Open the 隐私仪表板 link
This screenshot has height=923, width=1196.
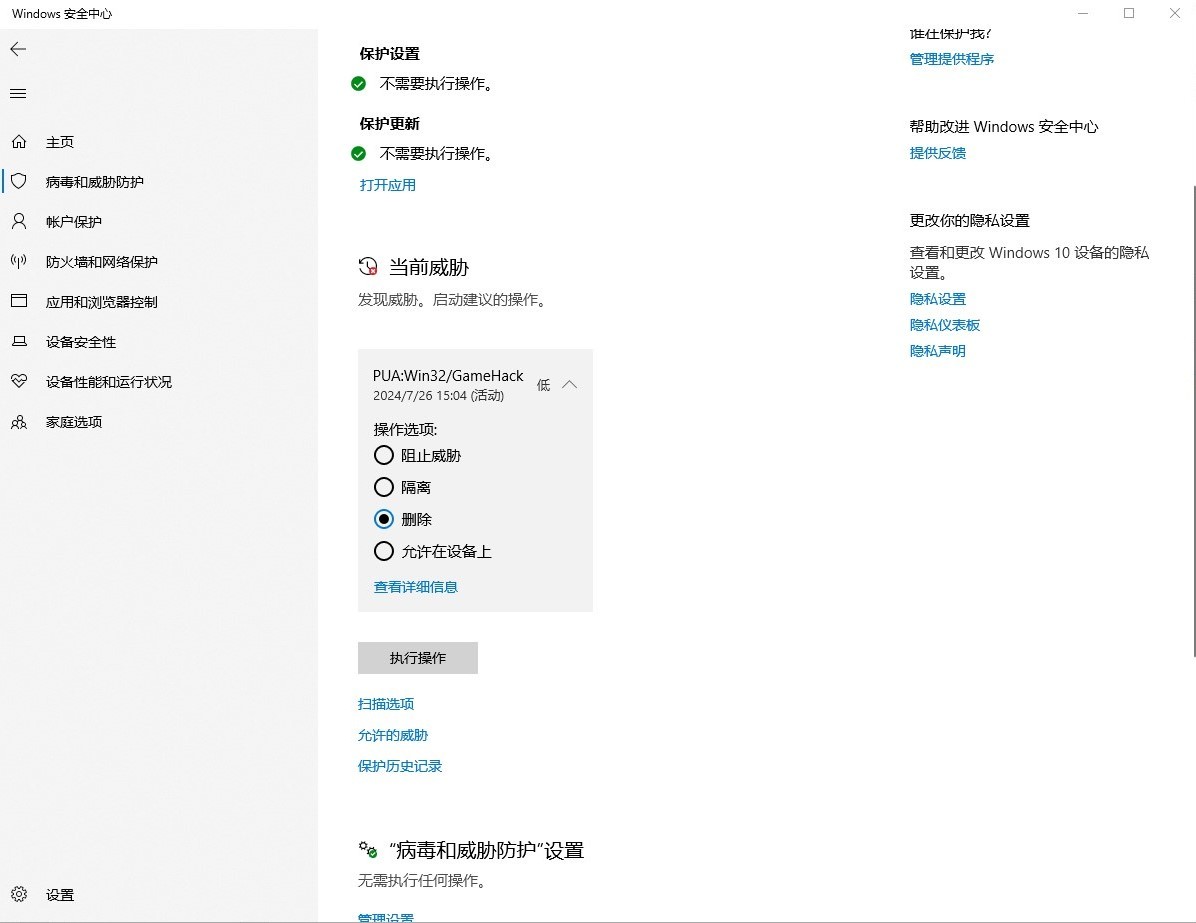tap(944, 325)
